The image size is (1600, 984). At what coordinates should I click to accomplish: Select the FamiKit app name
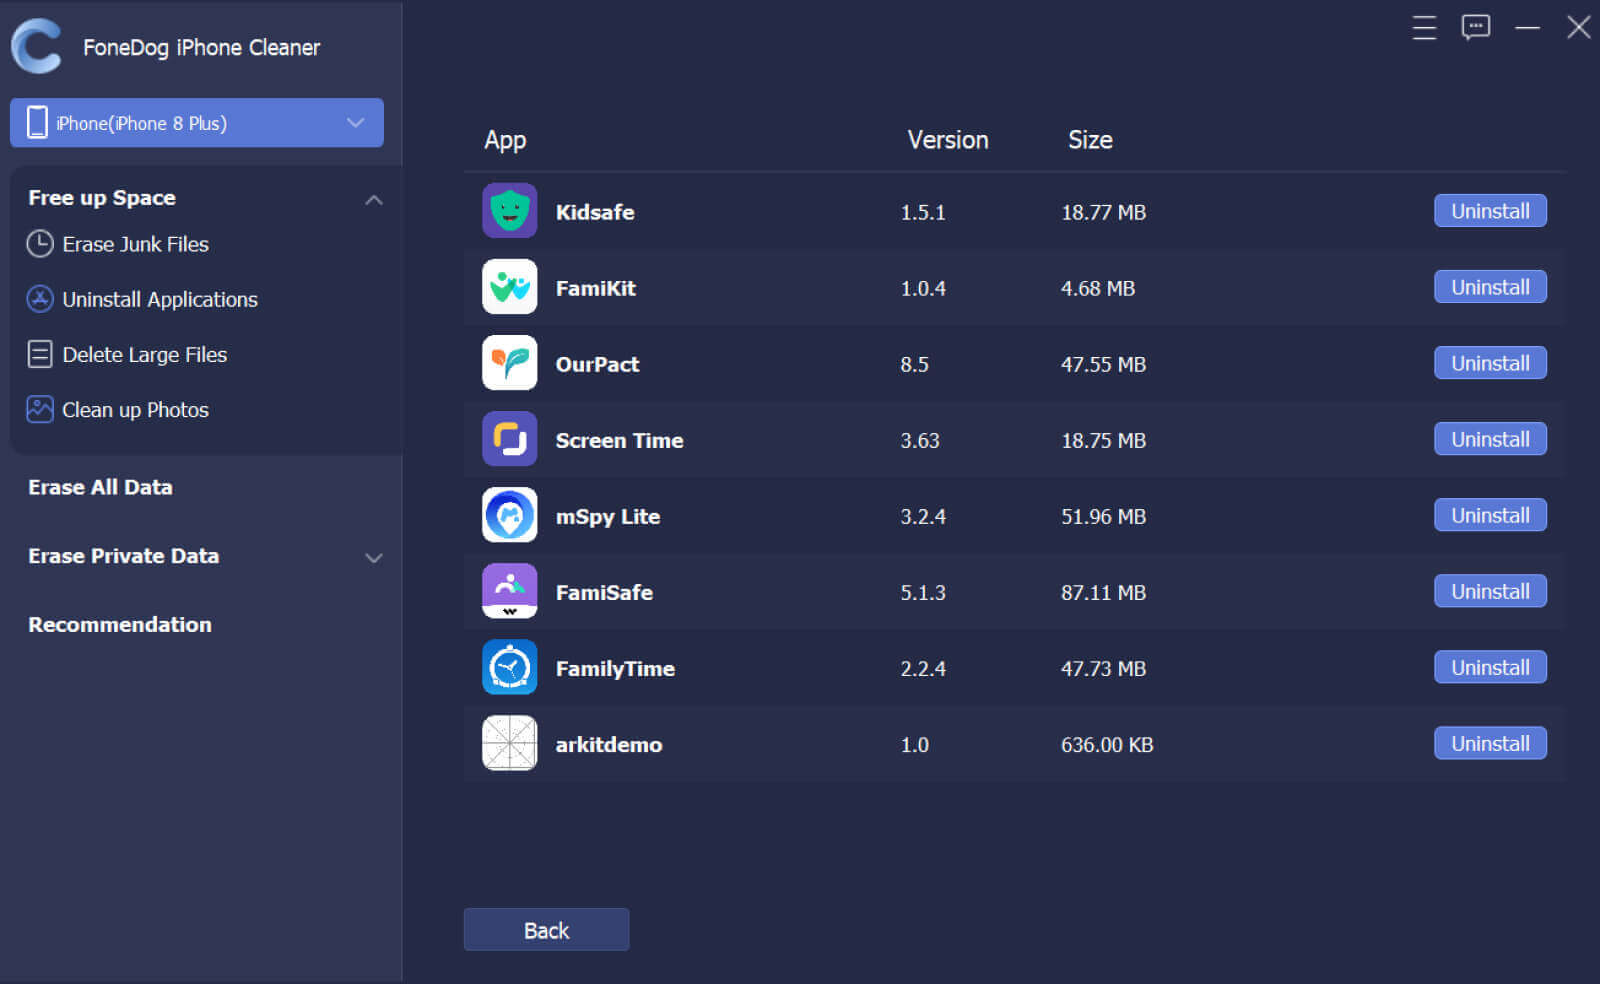[x=596, y=288]
